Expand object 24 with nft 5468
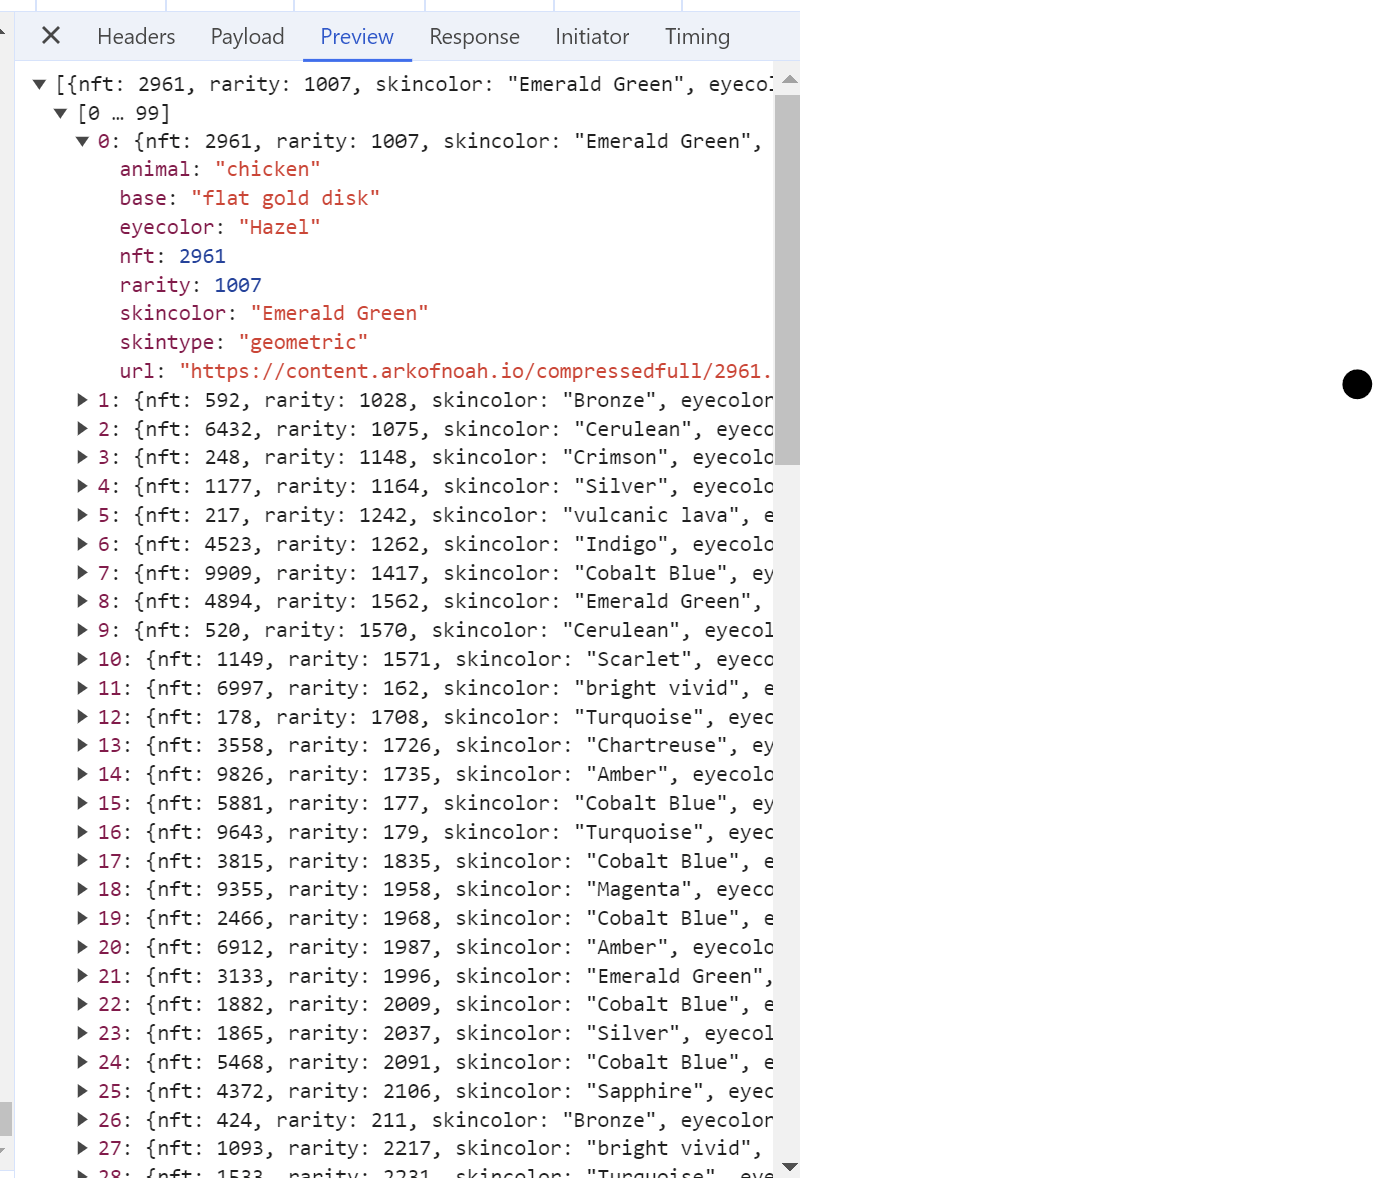This screenshot has width=1373, height=1178. click(83, 1062)
